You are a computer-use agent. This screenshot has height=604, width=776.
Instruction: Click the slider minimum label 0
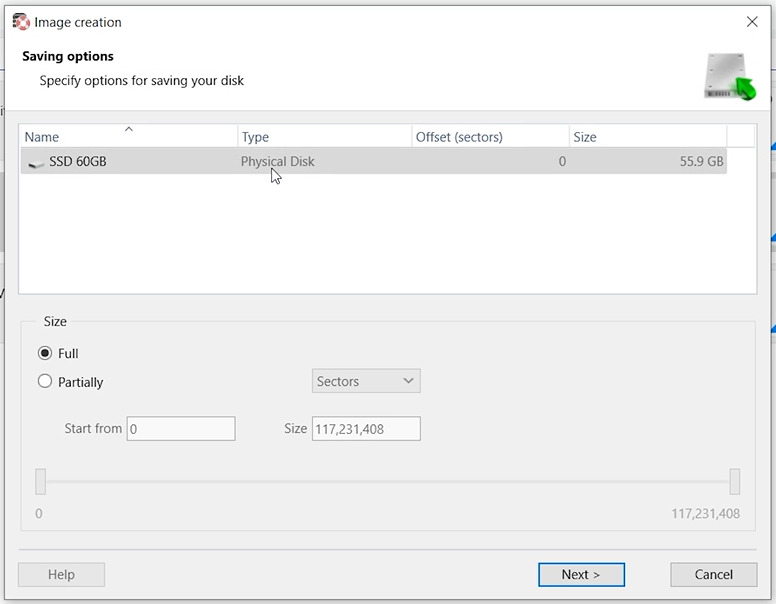pos(39,513)
